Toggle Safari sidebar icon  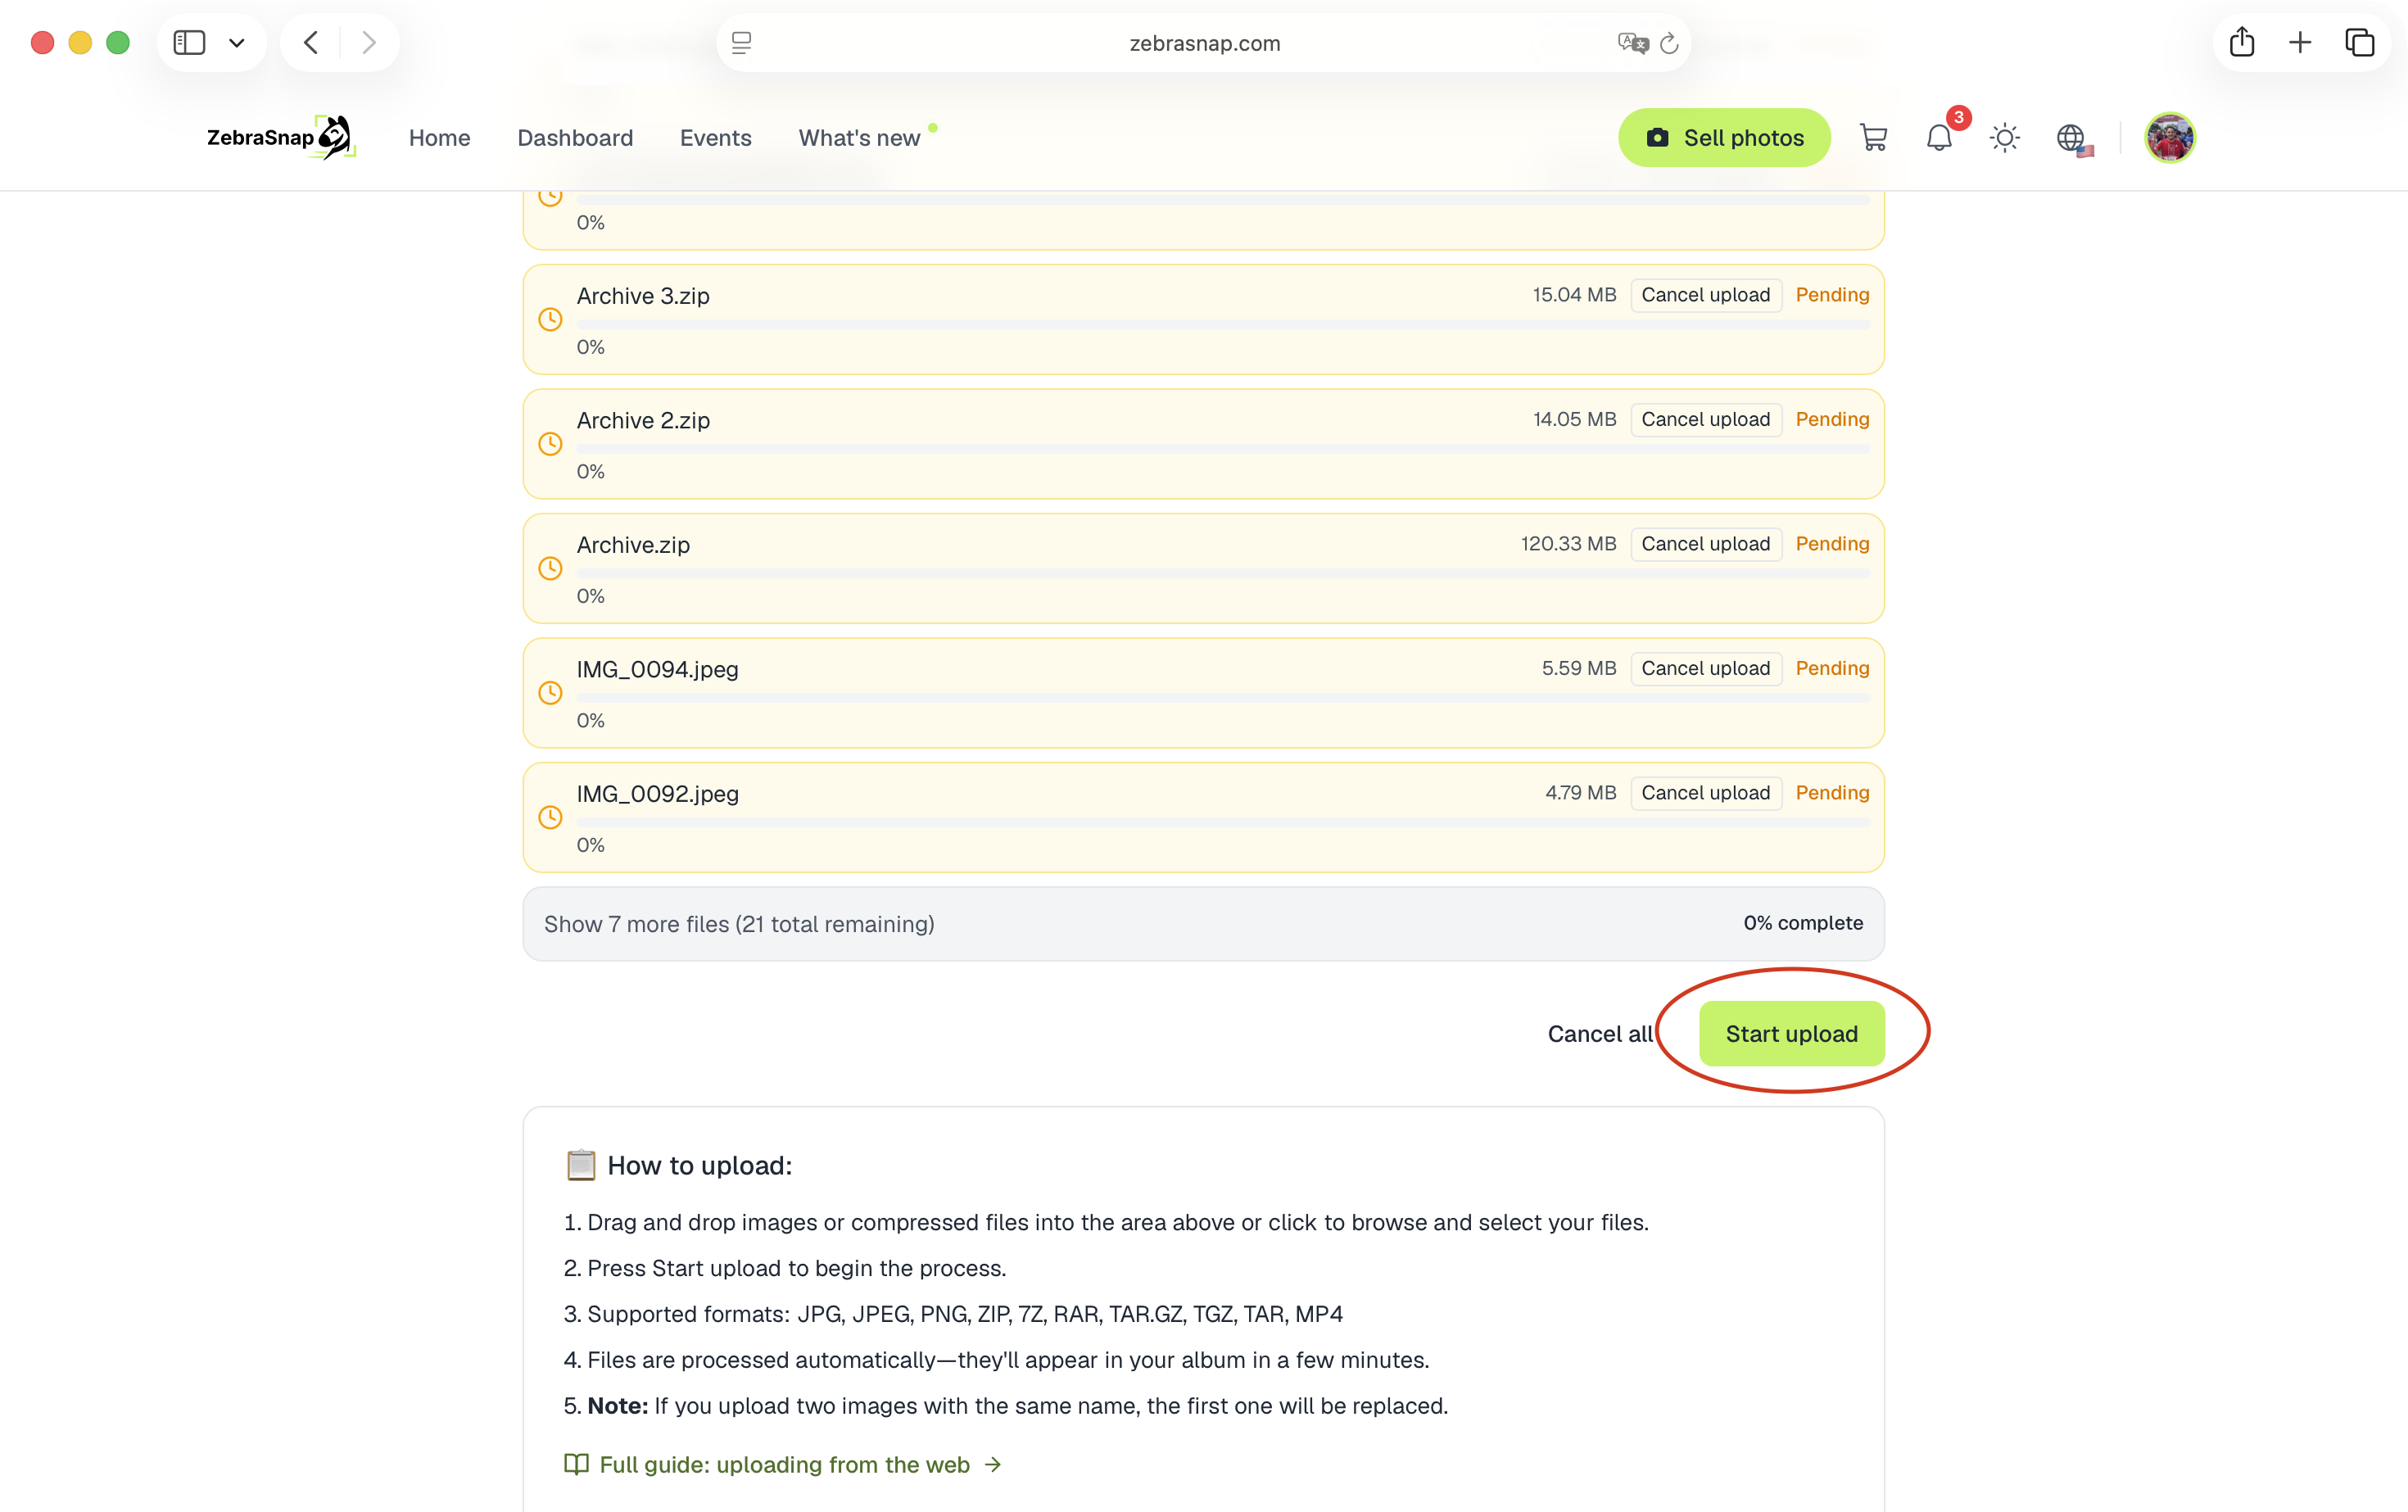[189, 43]
